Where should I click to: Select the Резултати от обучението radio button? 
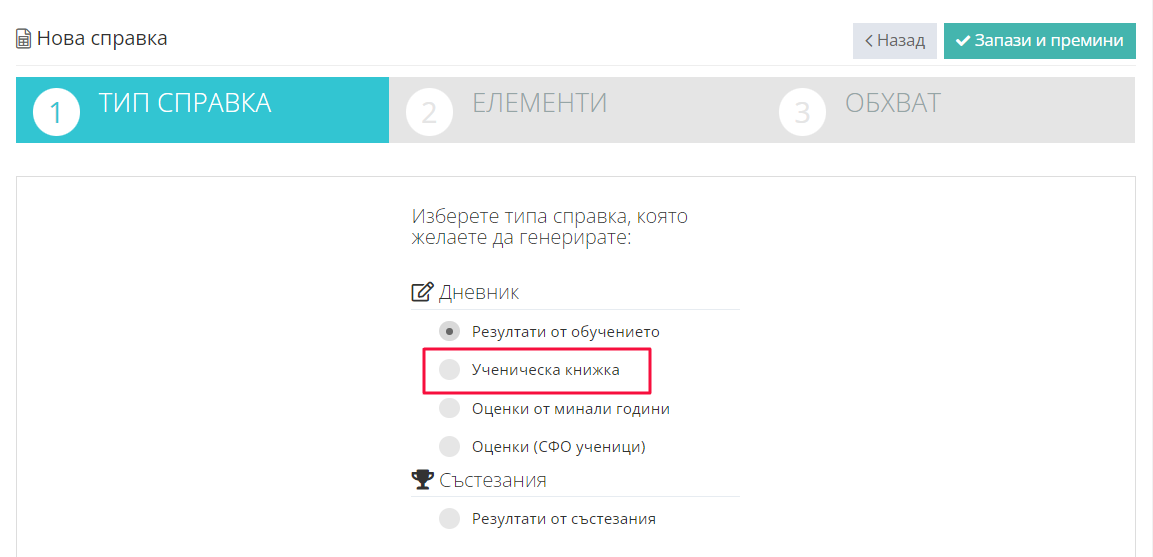point(449,331)
